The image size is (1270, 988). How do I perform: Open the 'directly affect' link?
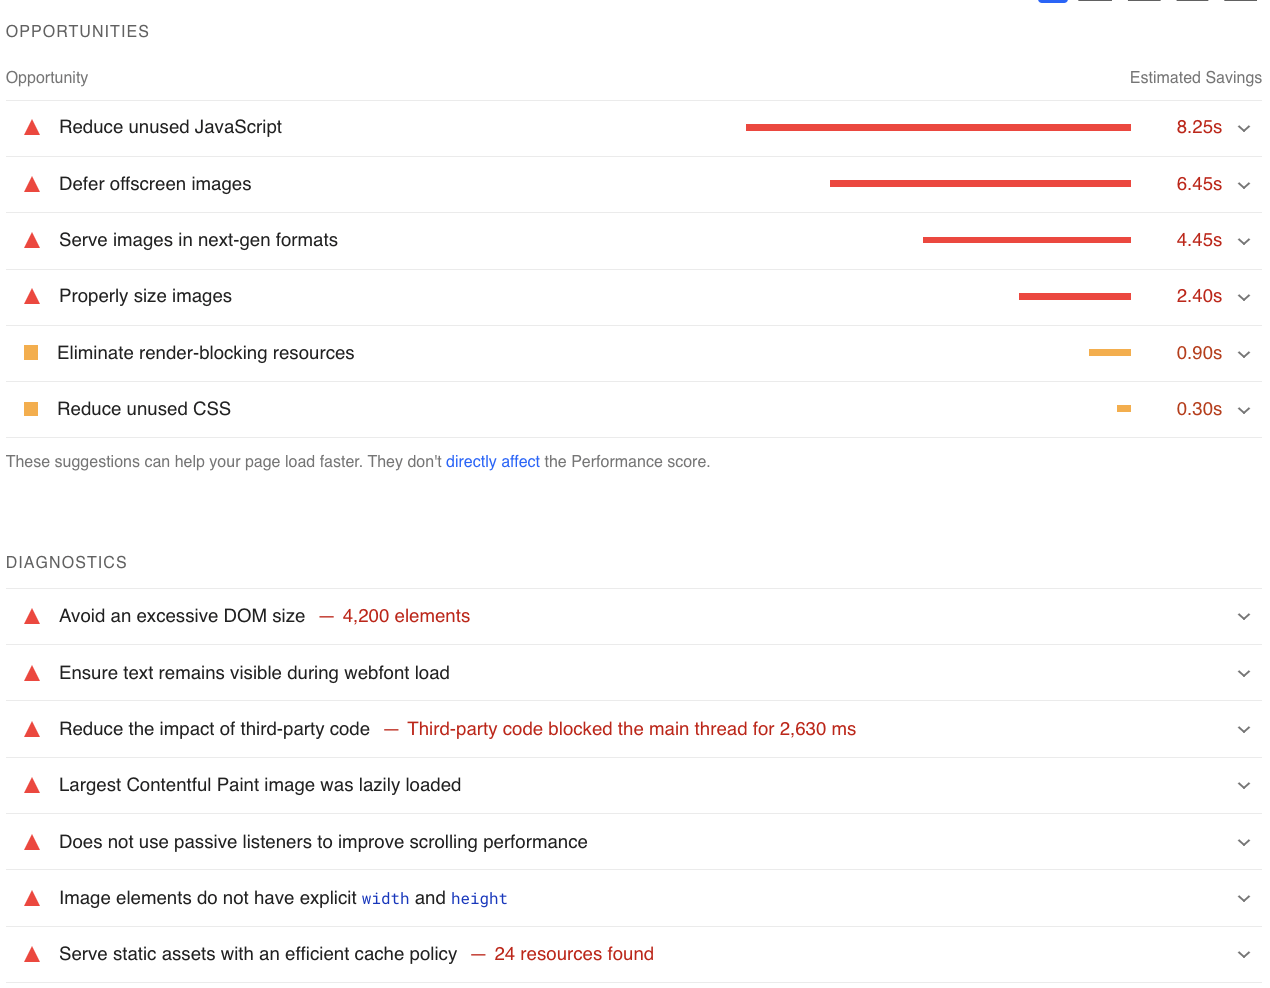492,462
